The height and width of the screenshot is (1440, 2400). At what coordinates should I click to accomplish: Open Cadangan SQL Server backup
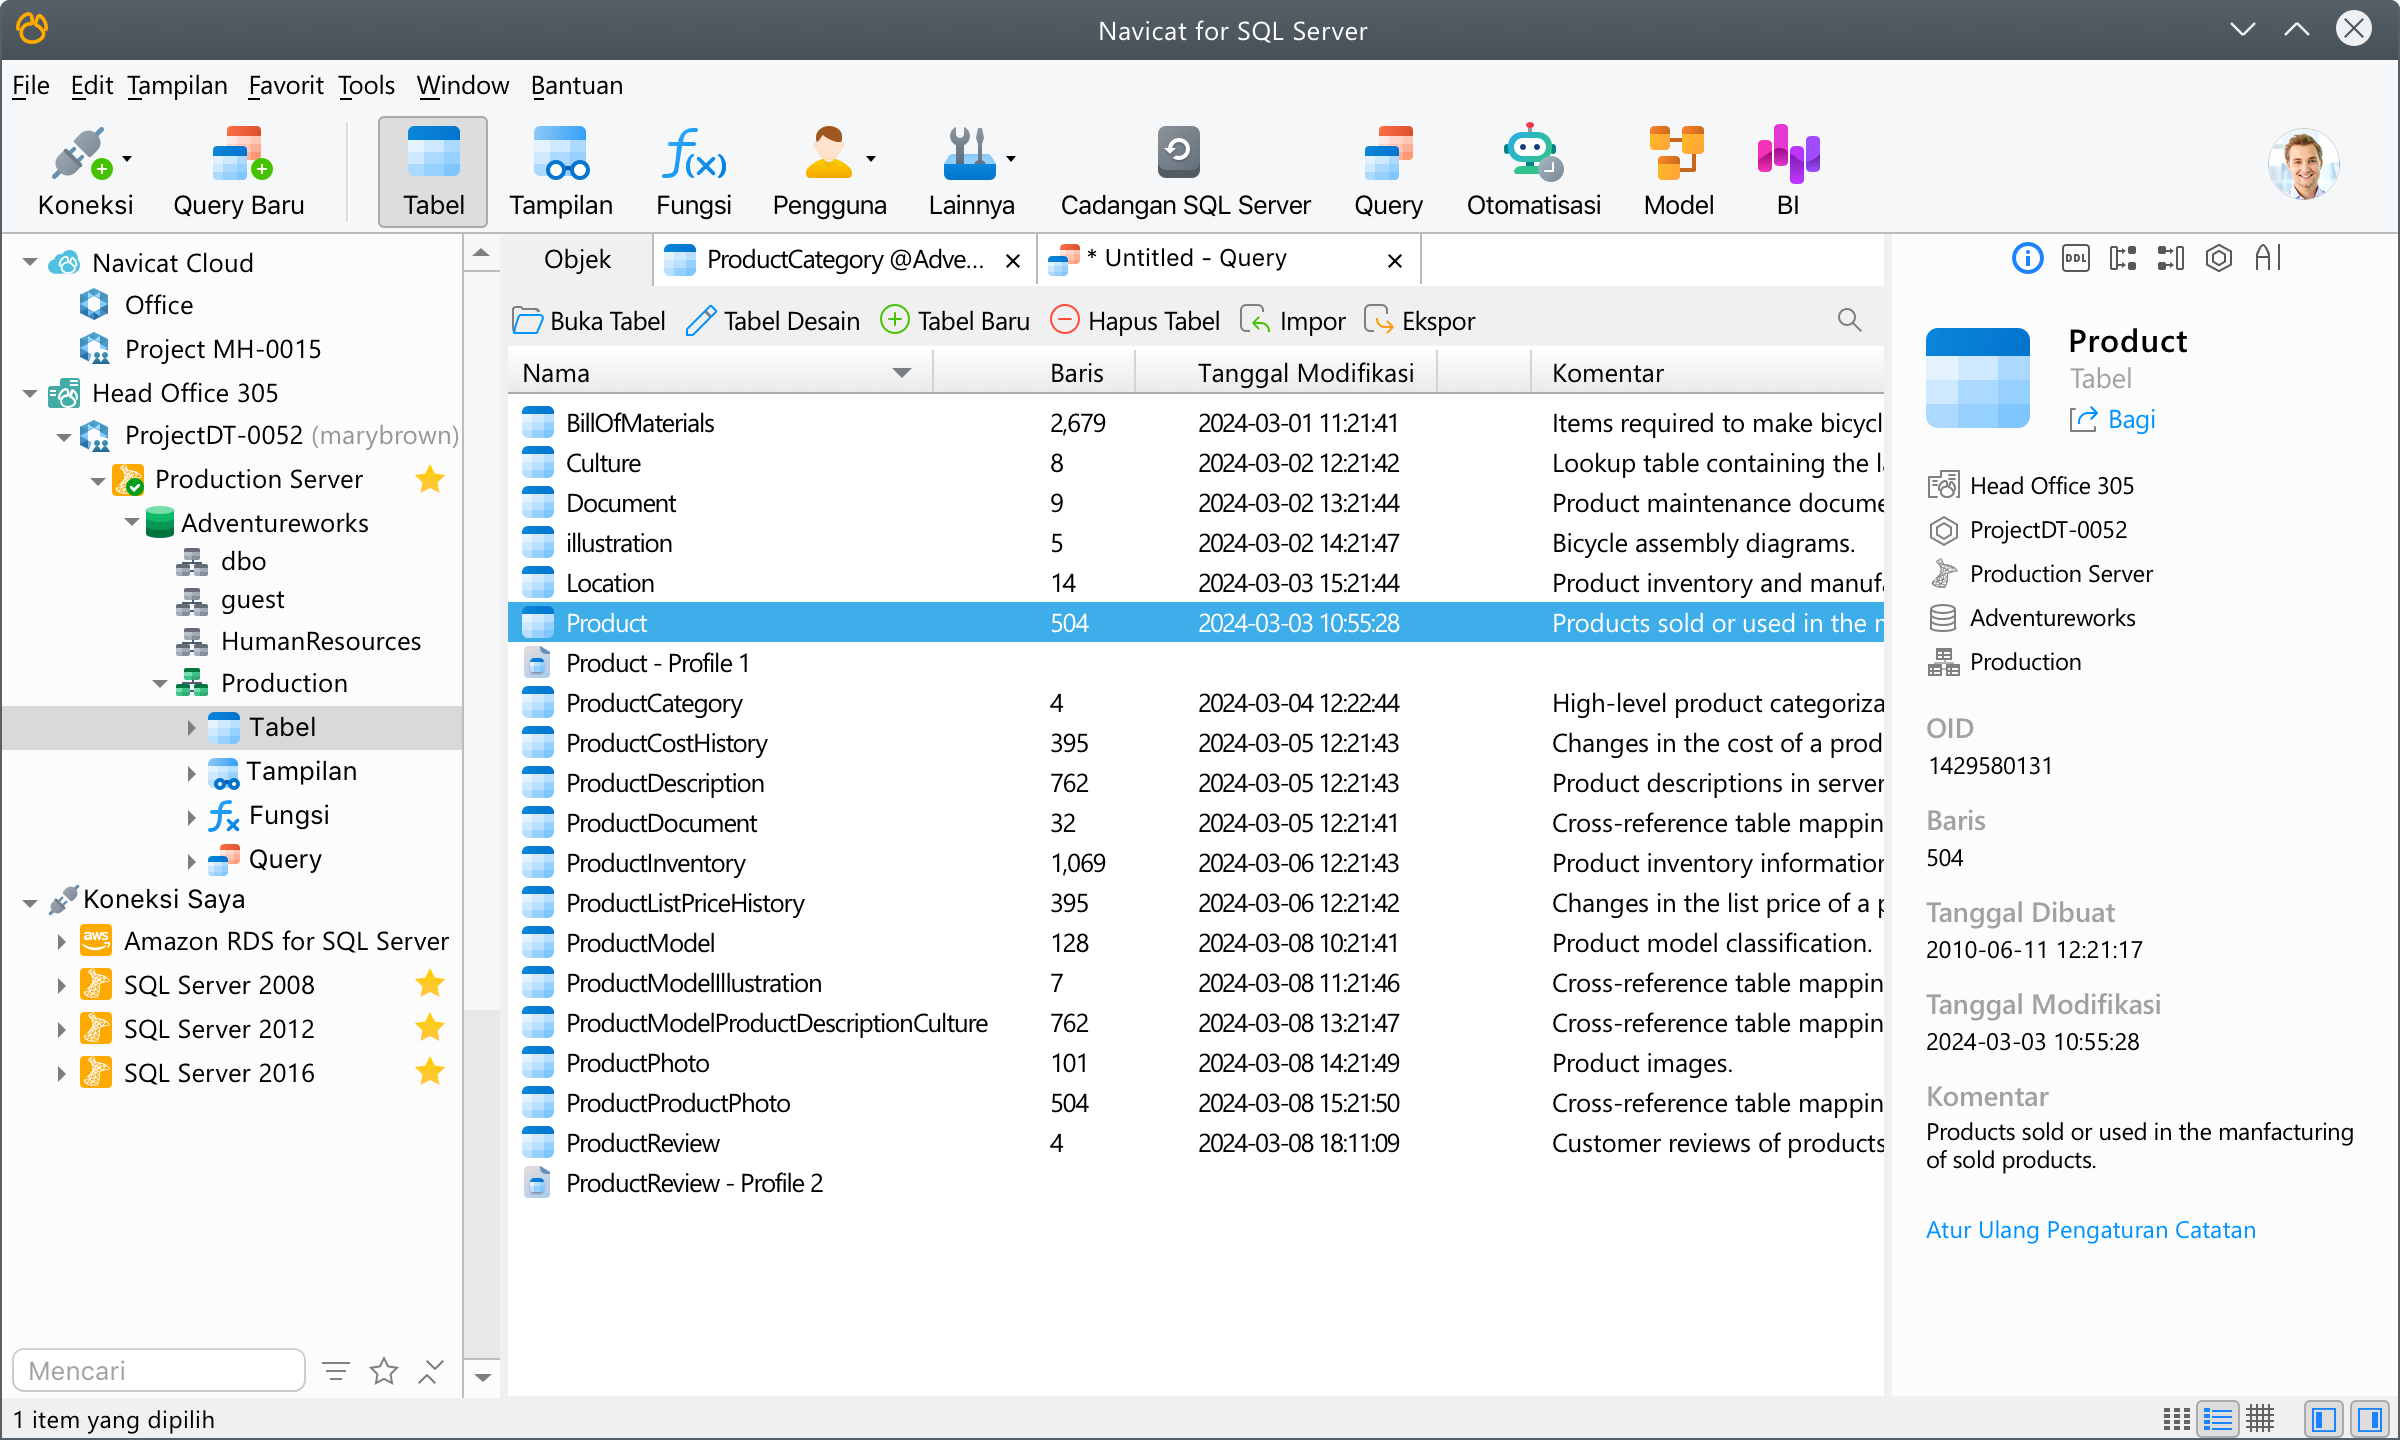tap(1185, 171)
